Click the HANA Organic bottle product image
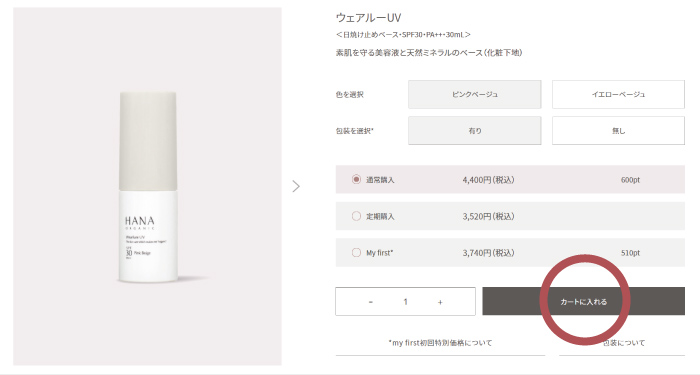Image resolution: width=700 pixels, height=375 pixels. click(148, 187)
